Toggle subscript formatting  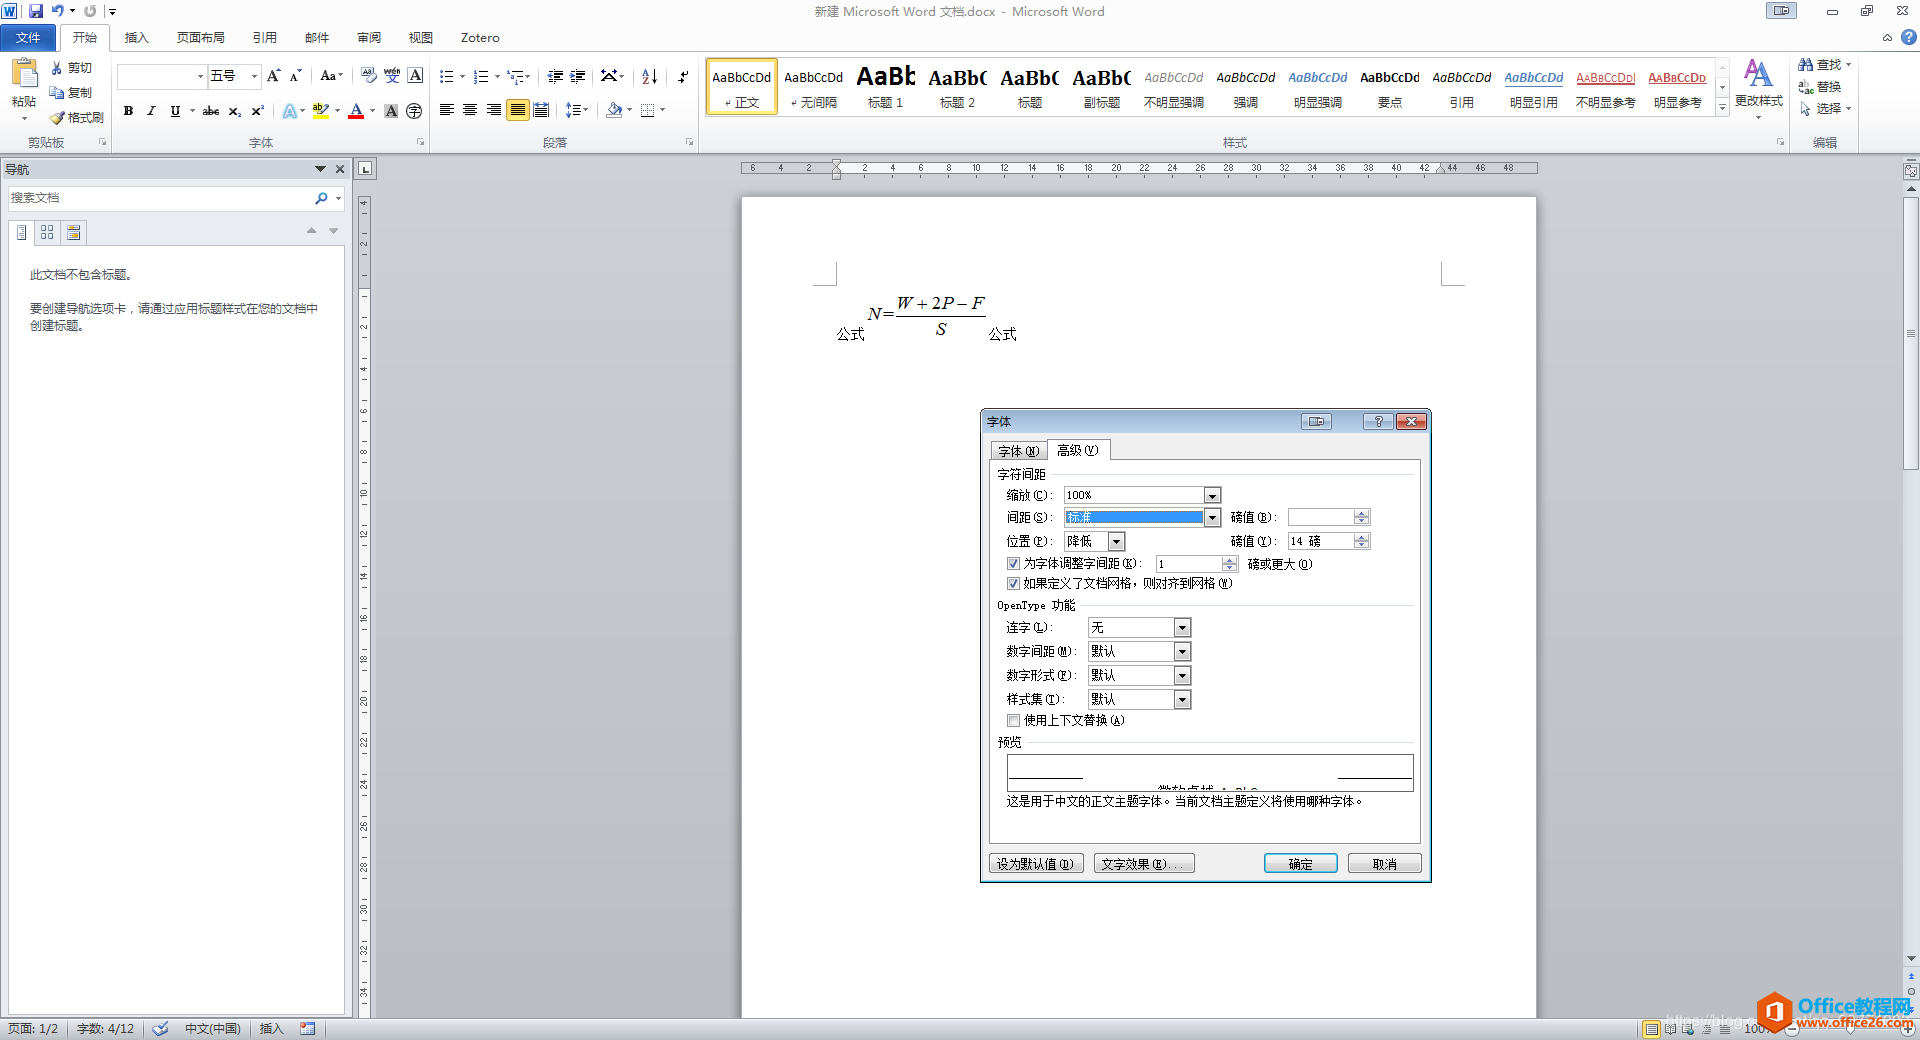pos(233,111)
